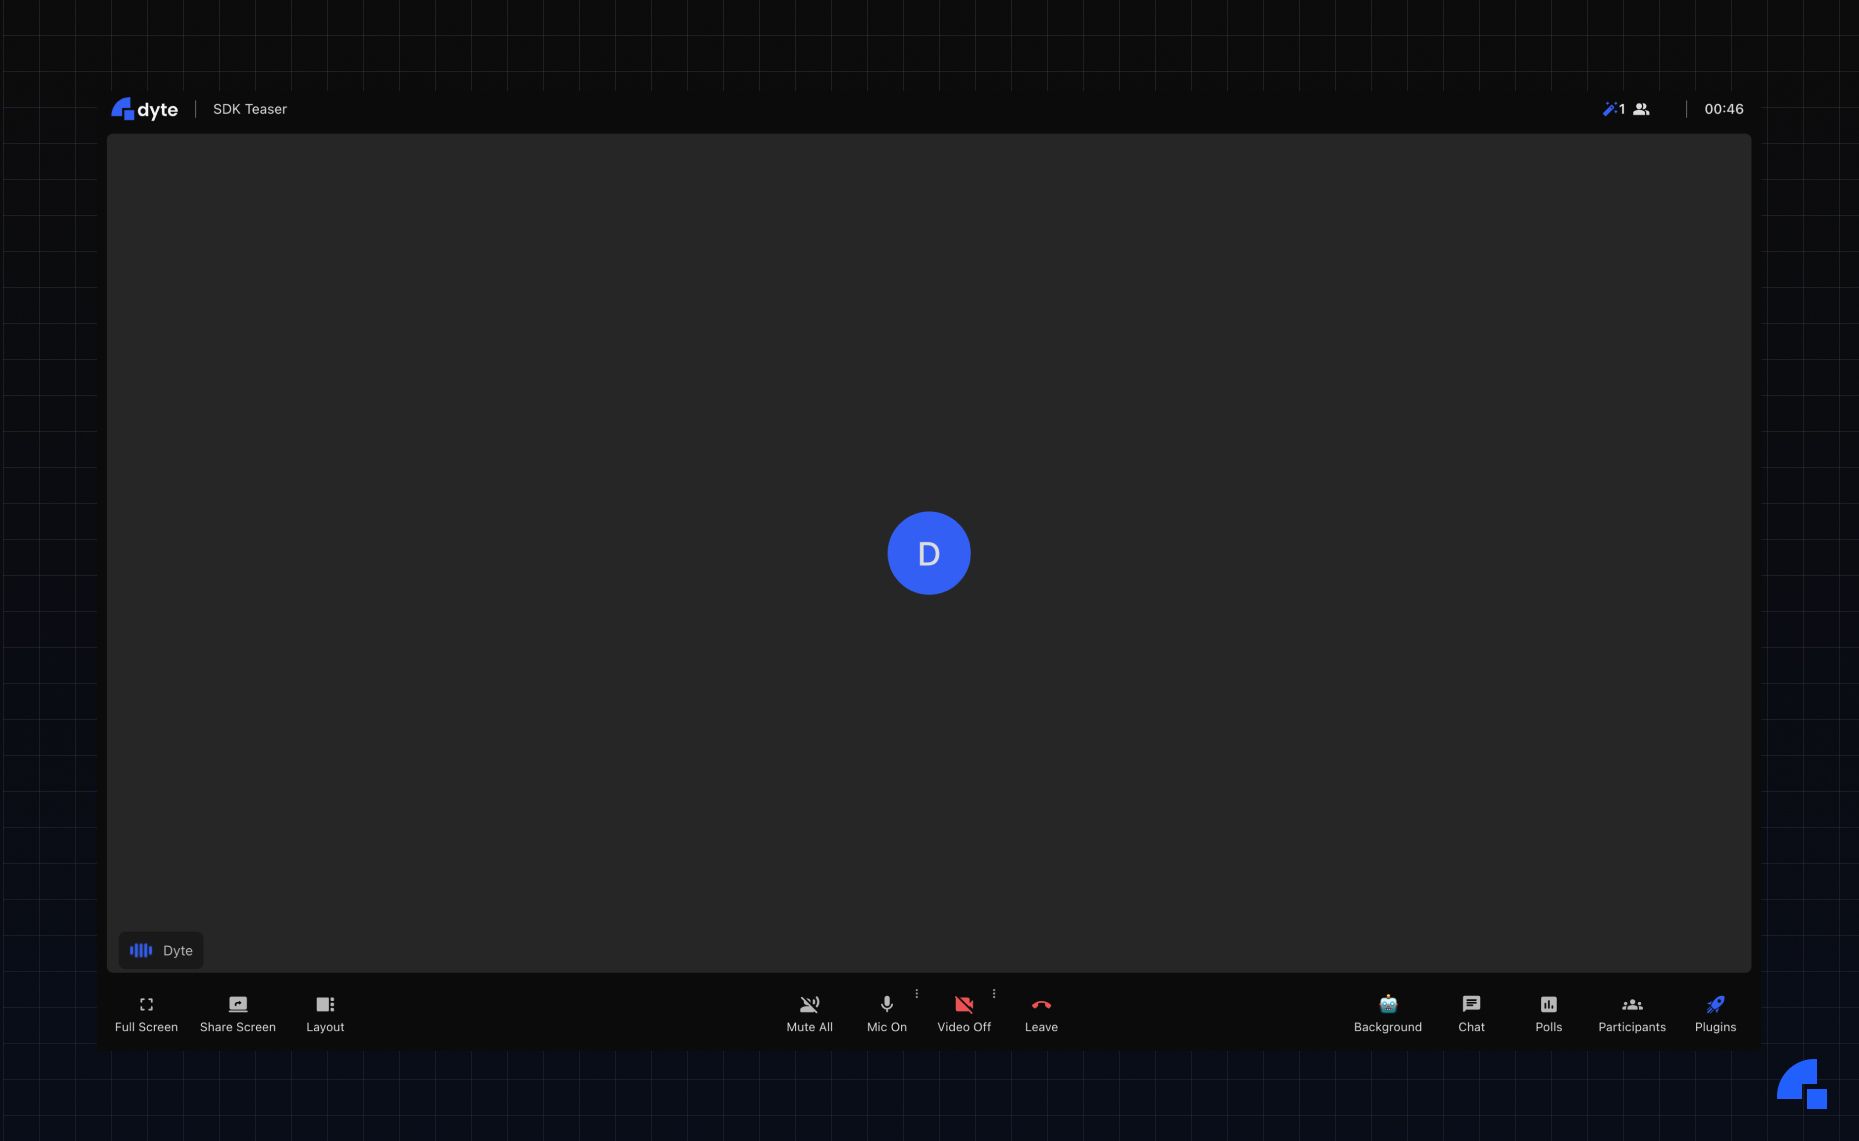The width and height of the screenshot is (1859, 1141).
Task: Open the Background effects panel
Action: pos(1388,1013)
